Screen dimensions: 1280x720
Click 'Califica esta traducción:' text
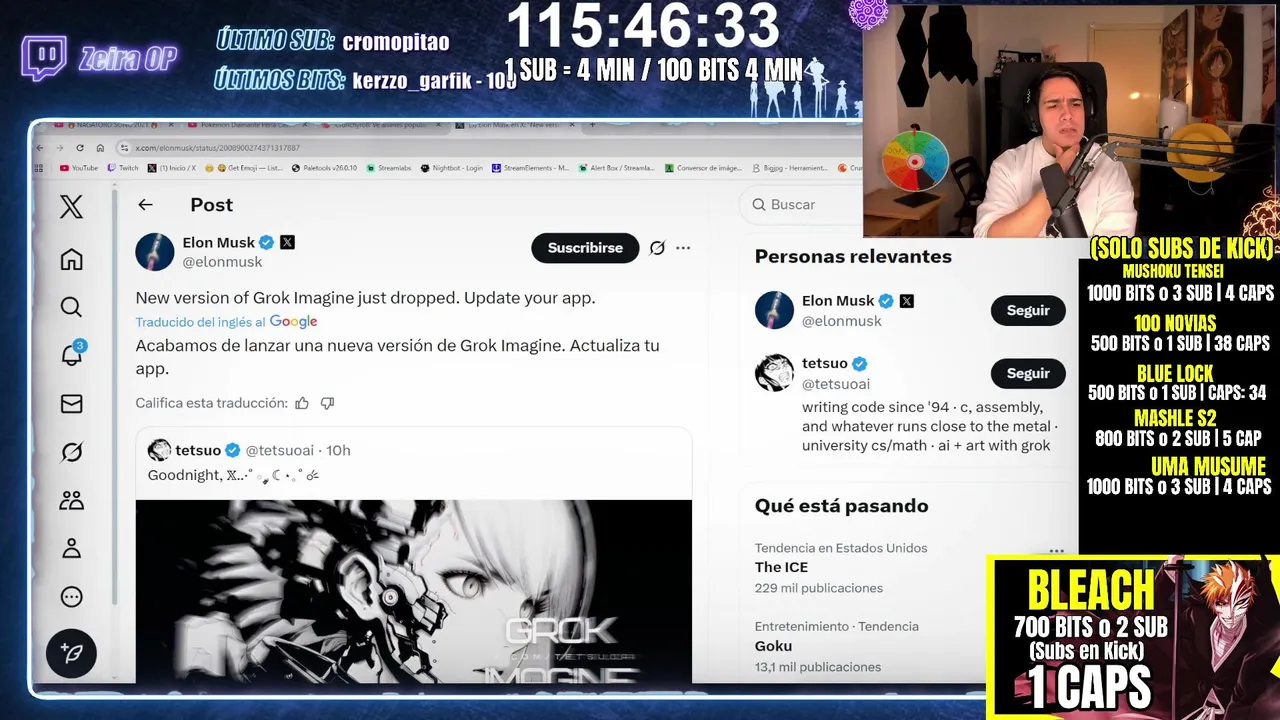click(211, 403)
